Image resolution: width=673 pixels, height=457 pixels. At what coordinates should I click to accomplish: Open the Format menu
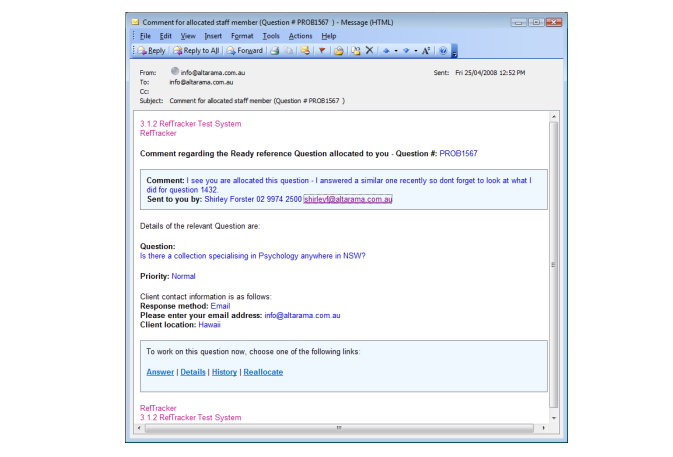point(242,36)
